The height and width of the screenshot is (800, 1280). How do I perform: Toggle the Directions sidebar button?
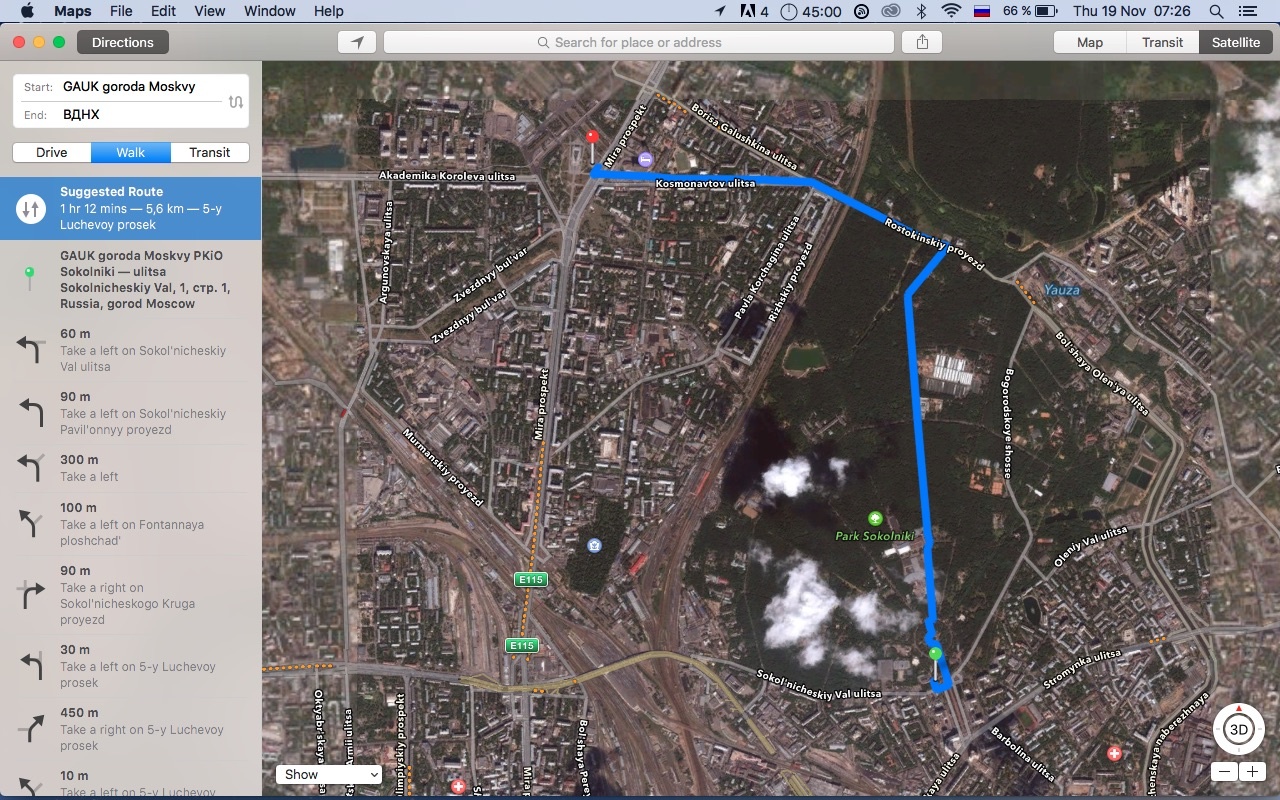tap(123, 42)
